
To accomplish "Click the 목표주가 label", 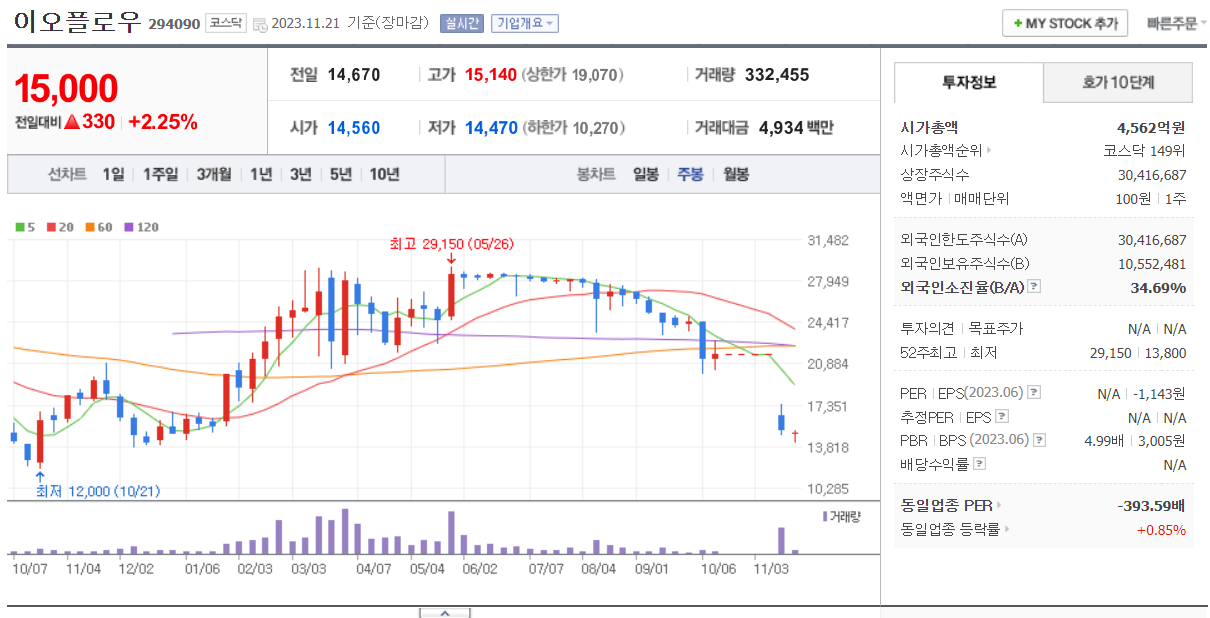I will pyautogui.click(x=996, y=329).
